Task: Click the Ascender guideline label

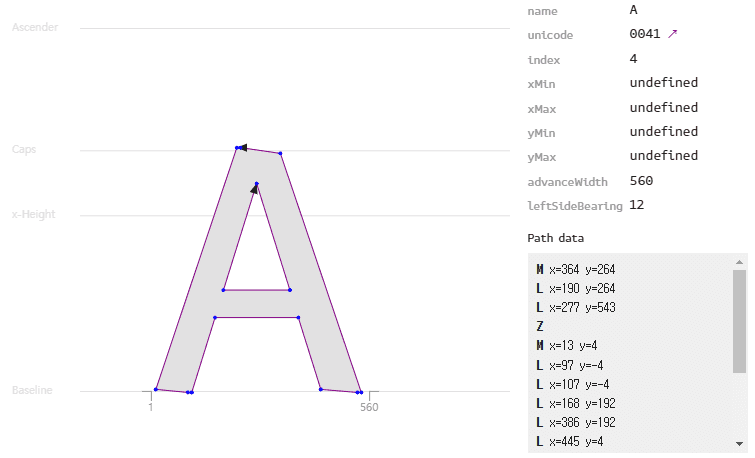Action: pyautogui.click(x=35, y=27)
